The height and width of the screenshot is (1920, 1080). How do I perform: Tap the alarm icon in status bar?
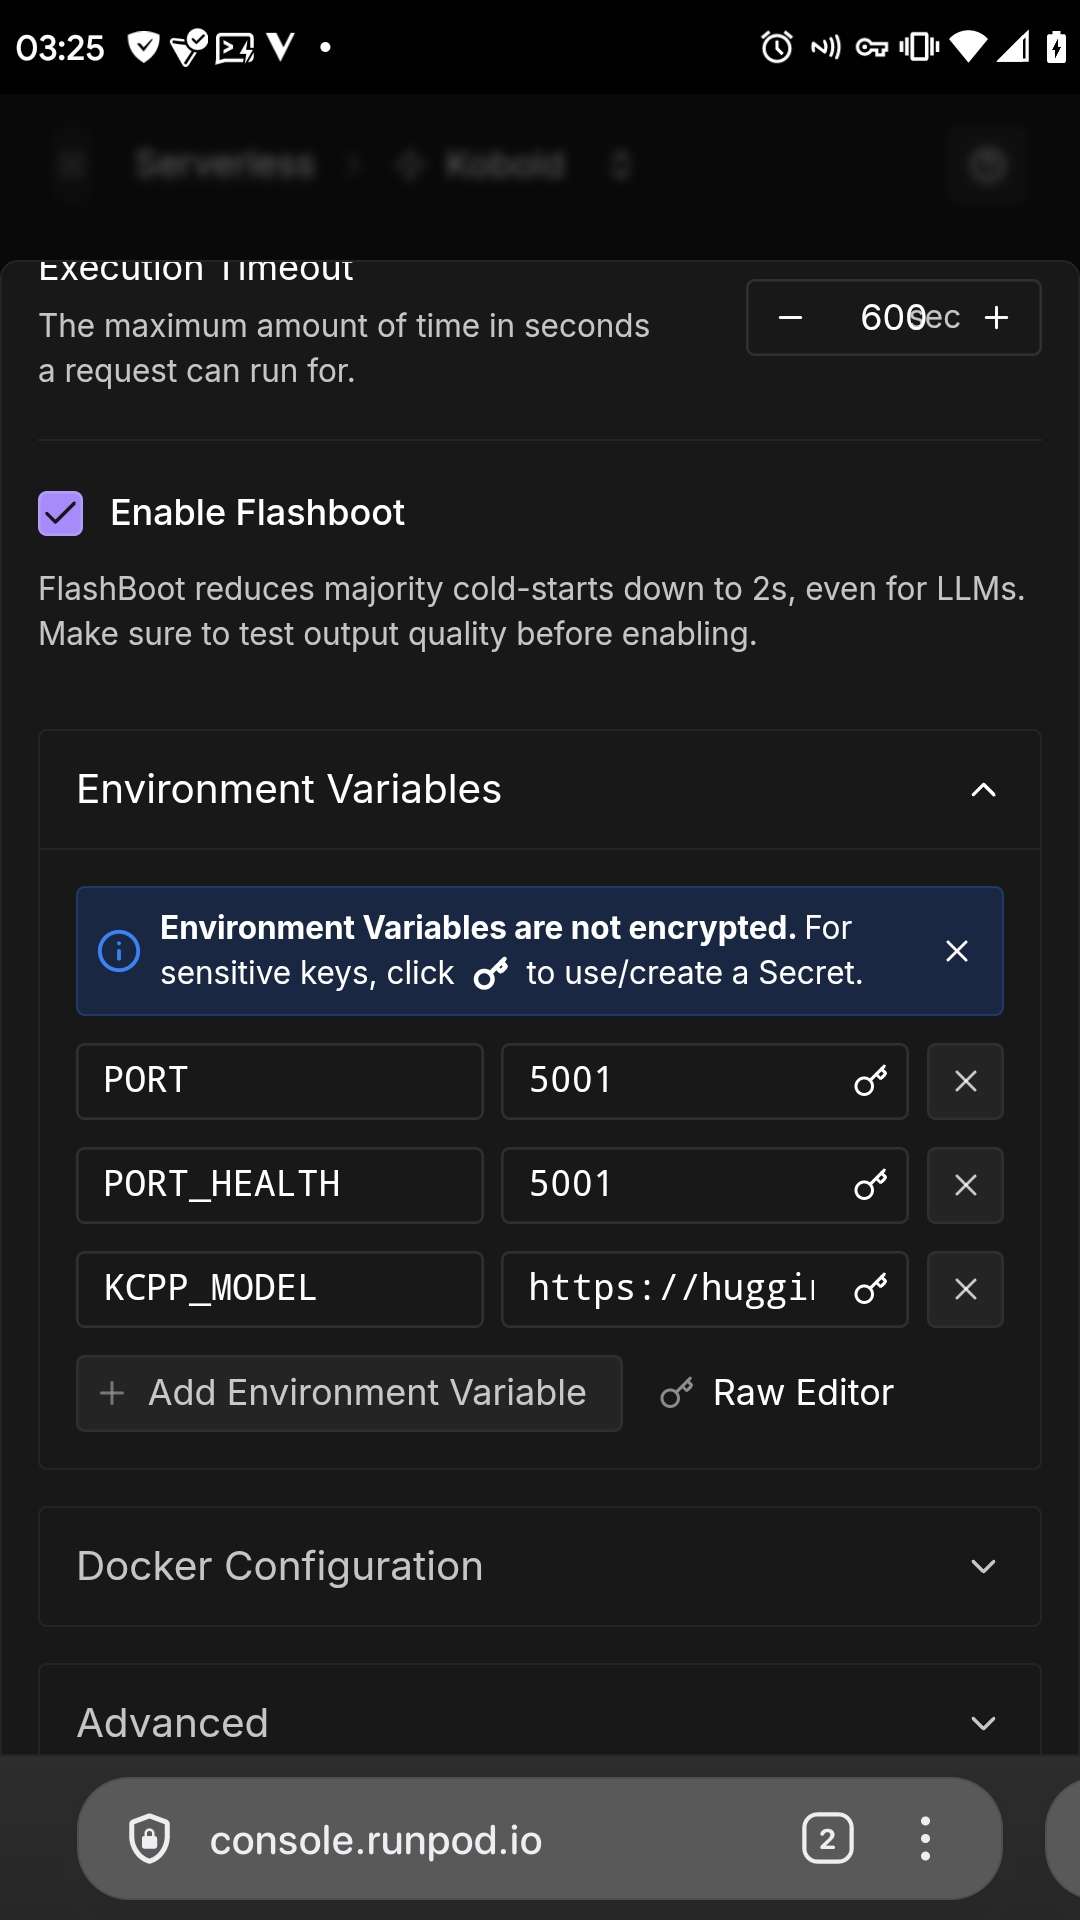(776, 47)
